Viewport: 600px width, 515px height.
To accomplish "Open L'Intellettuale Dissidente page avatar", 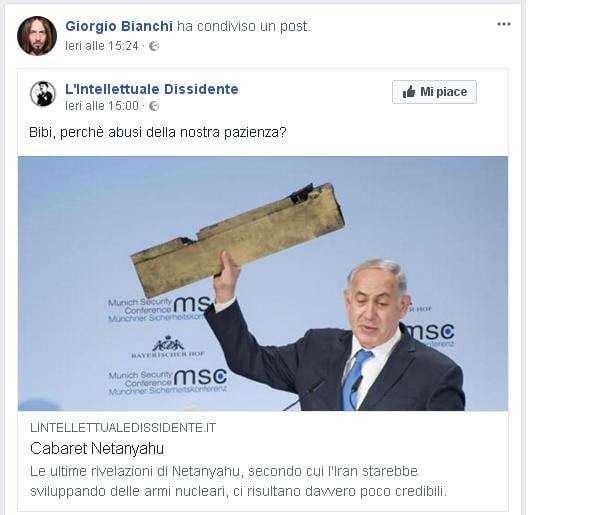I will pyautogui.click(x=43, y=94).
